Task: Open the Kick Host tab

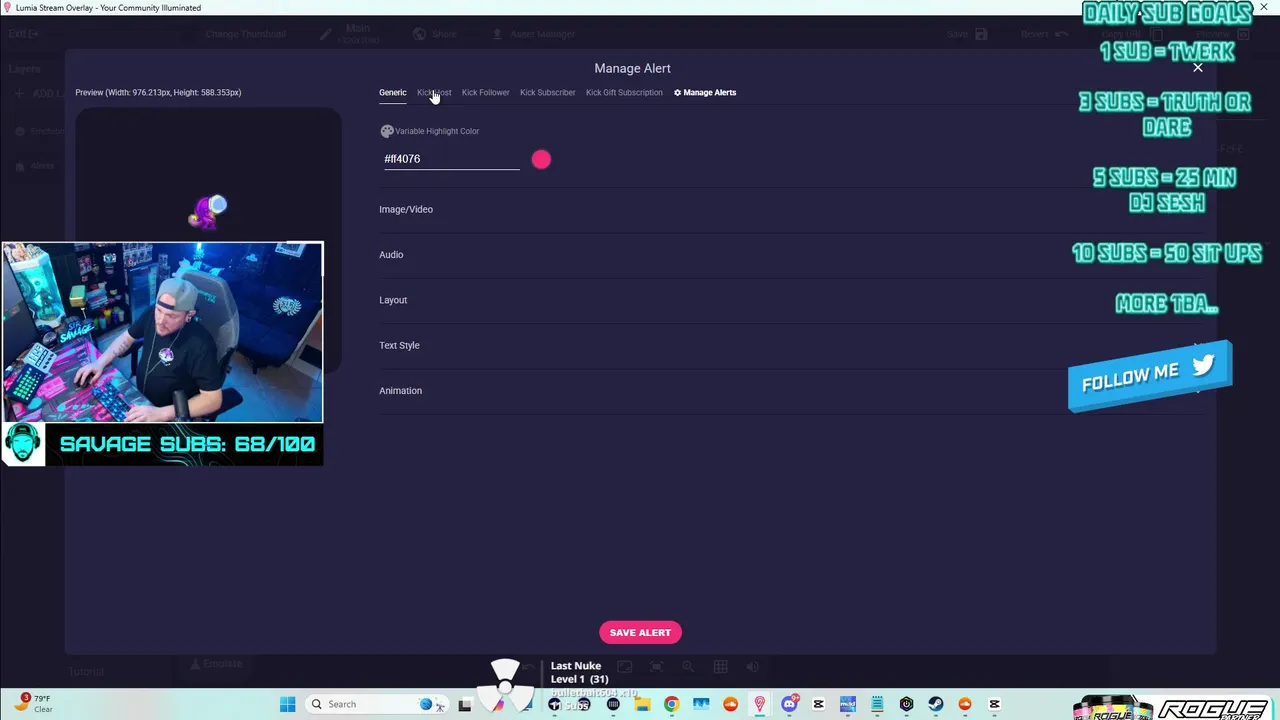Action: [x=434, y=92]
